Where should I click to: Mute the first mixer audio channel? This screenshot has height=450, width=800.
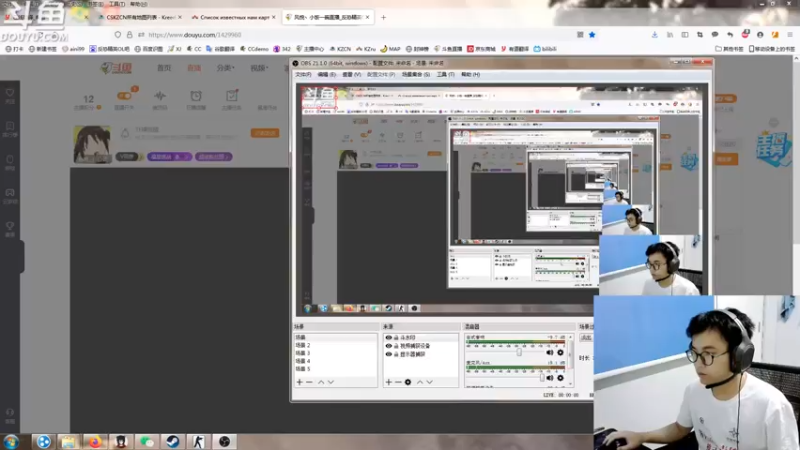coord(549,353)
